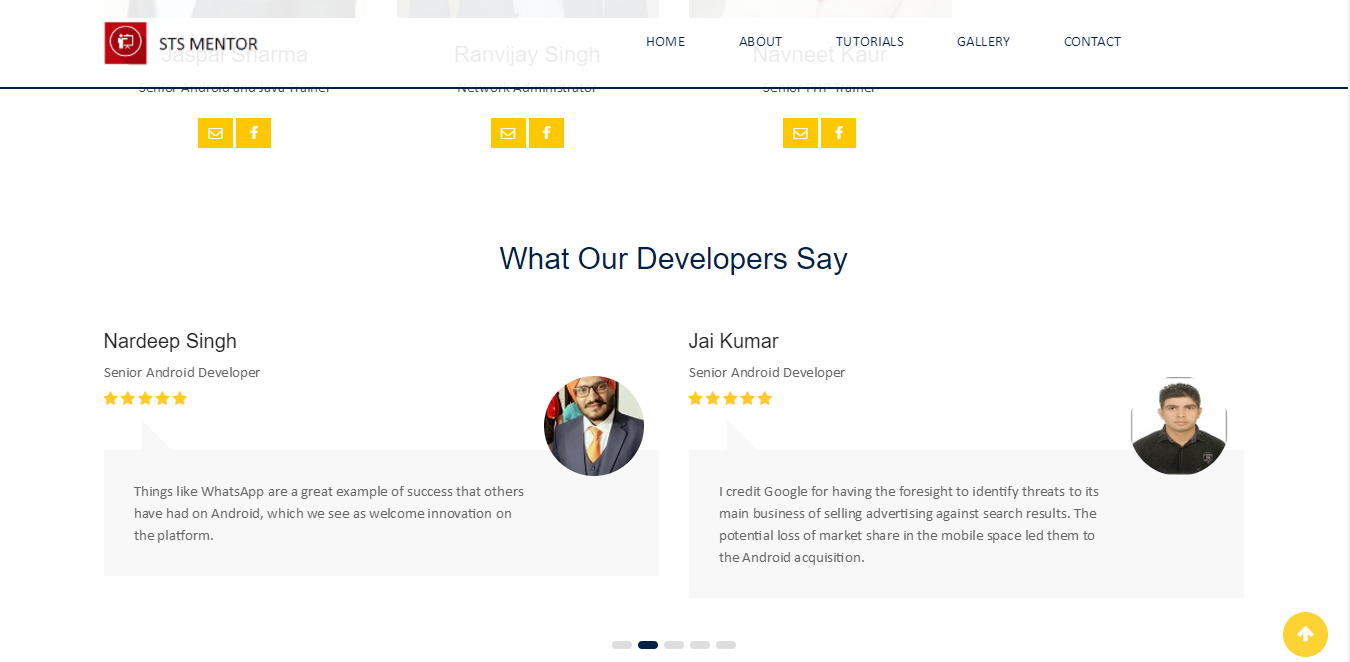Click Nardeep Singh's profile photo
Image resolution: width=1350 pixels, height=662 pixels.
coord(594,426)
